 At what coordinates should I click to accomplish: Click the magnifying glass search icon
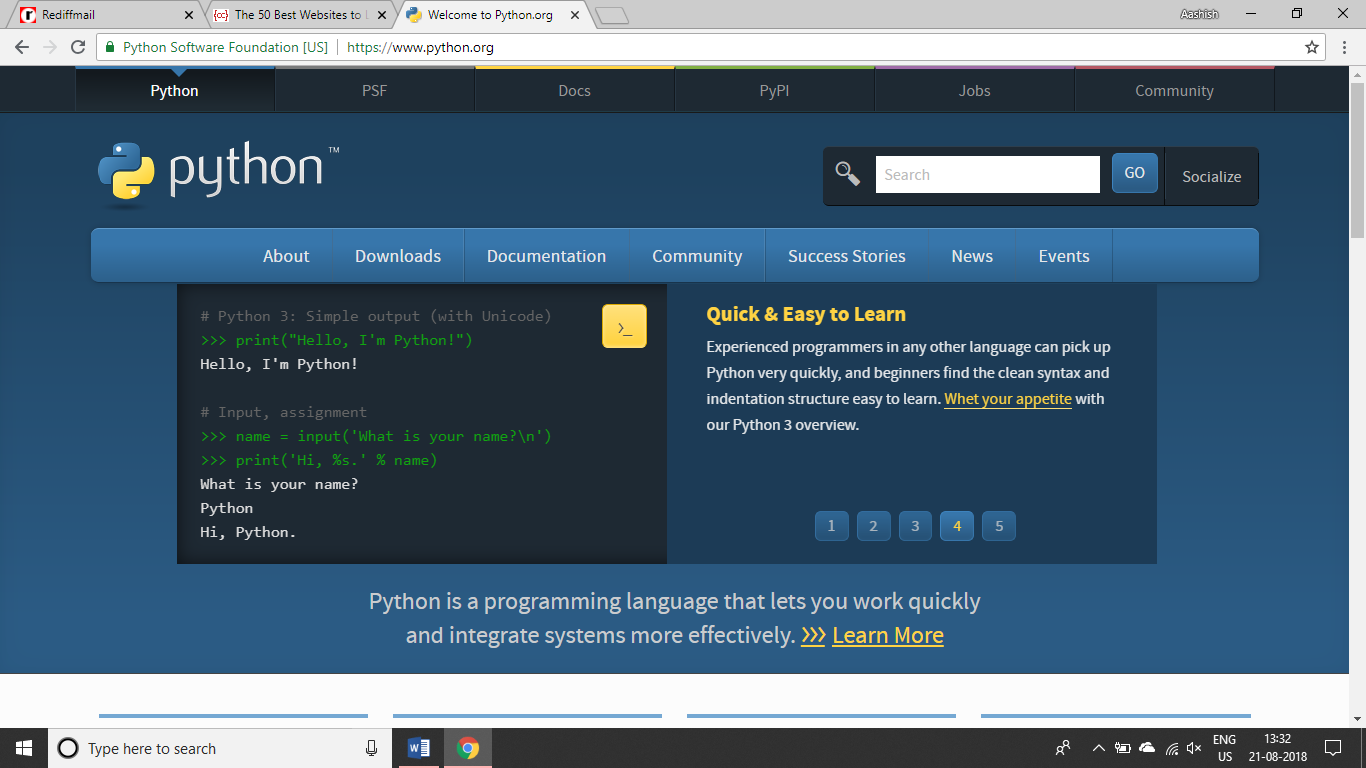pyautogui.click(x=847, y=174)
